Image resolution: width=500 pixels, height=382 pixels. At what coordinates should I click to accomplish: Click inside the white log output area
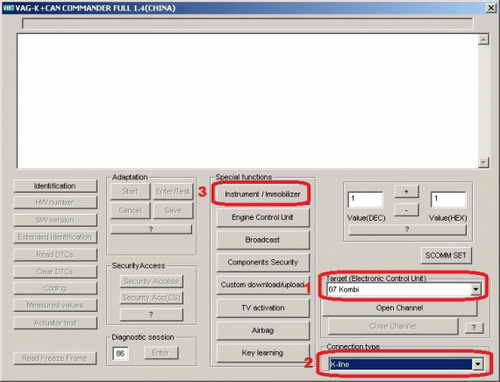[x=248, y=101]
